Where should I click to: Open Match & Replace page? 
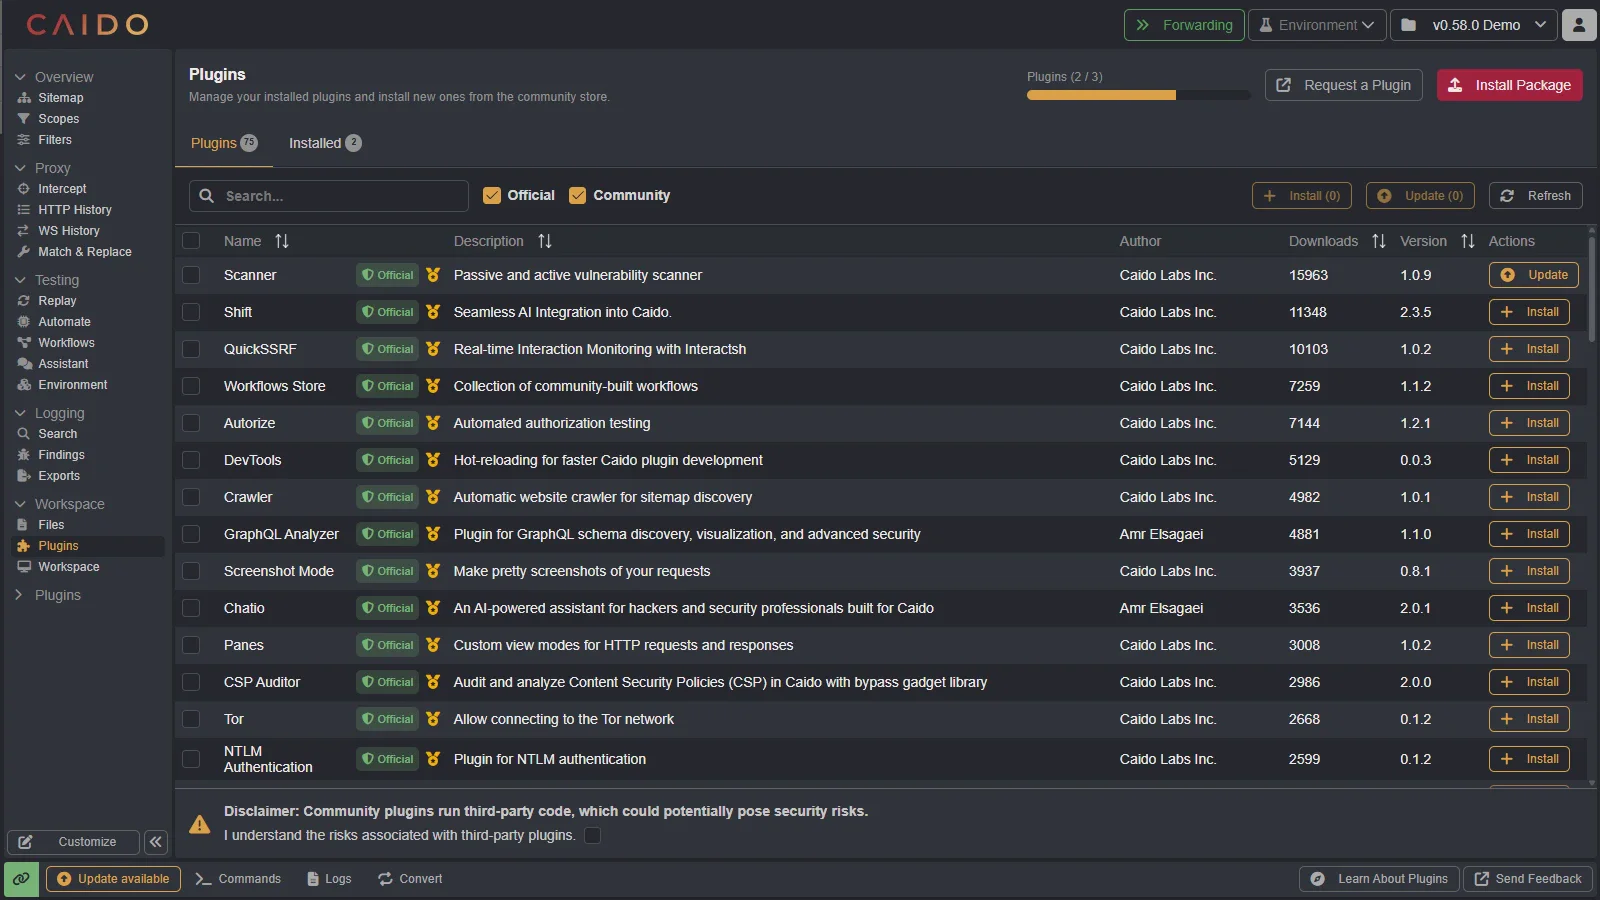(x=84, y=252)
